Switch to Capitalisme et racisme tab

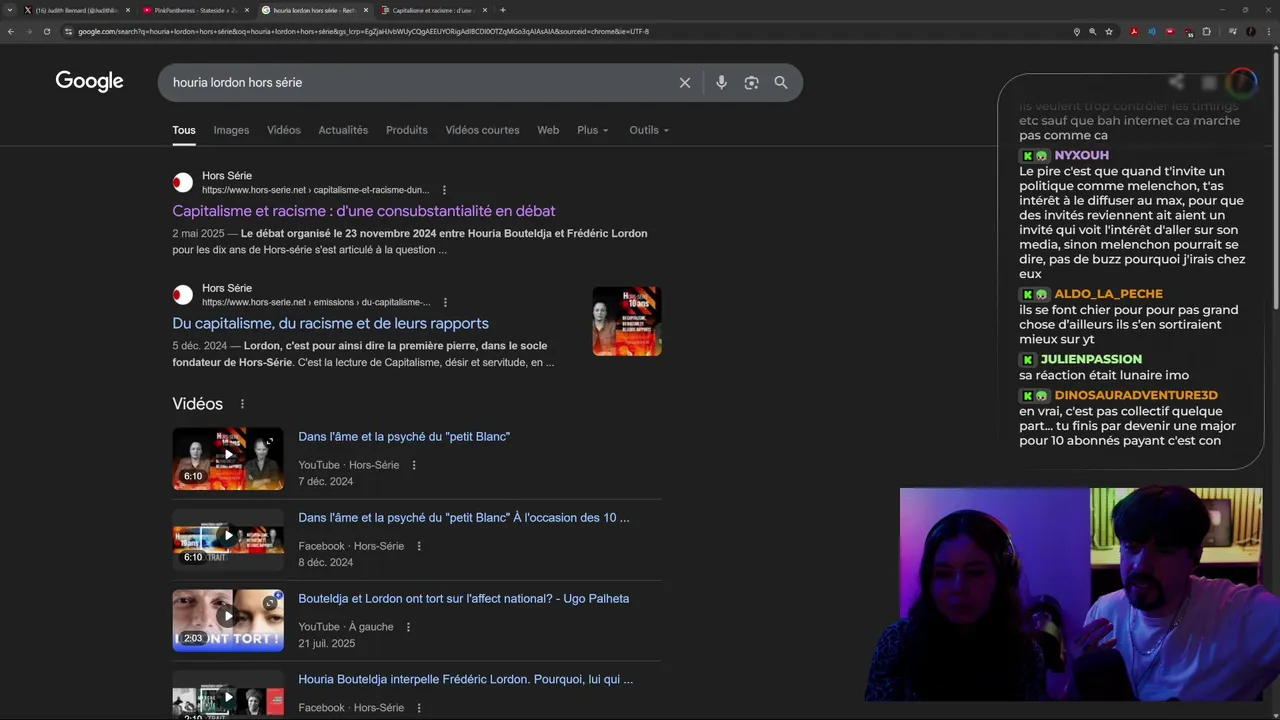point(434,10)
